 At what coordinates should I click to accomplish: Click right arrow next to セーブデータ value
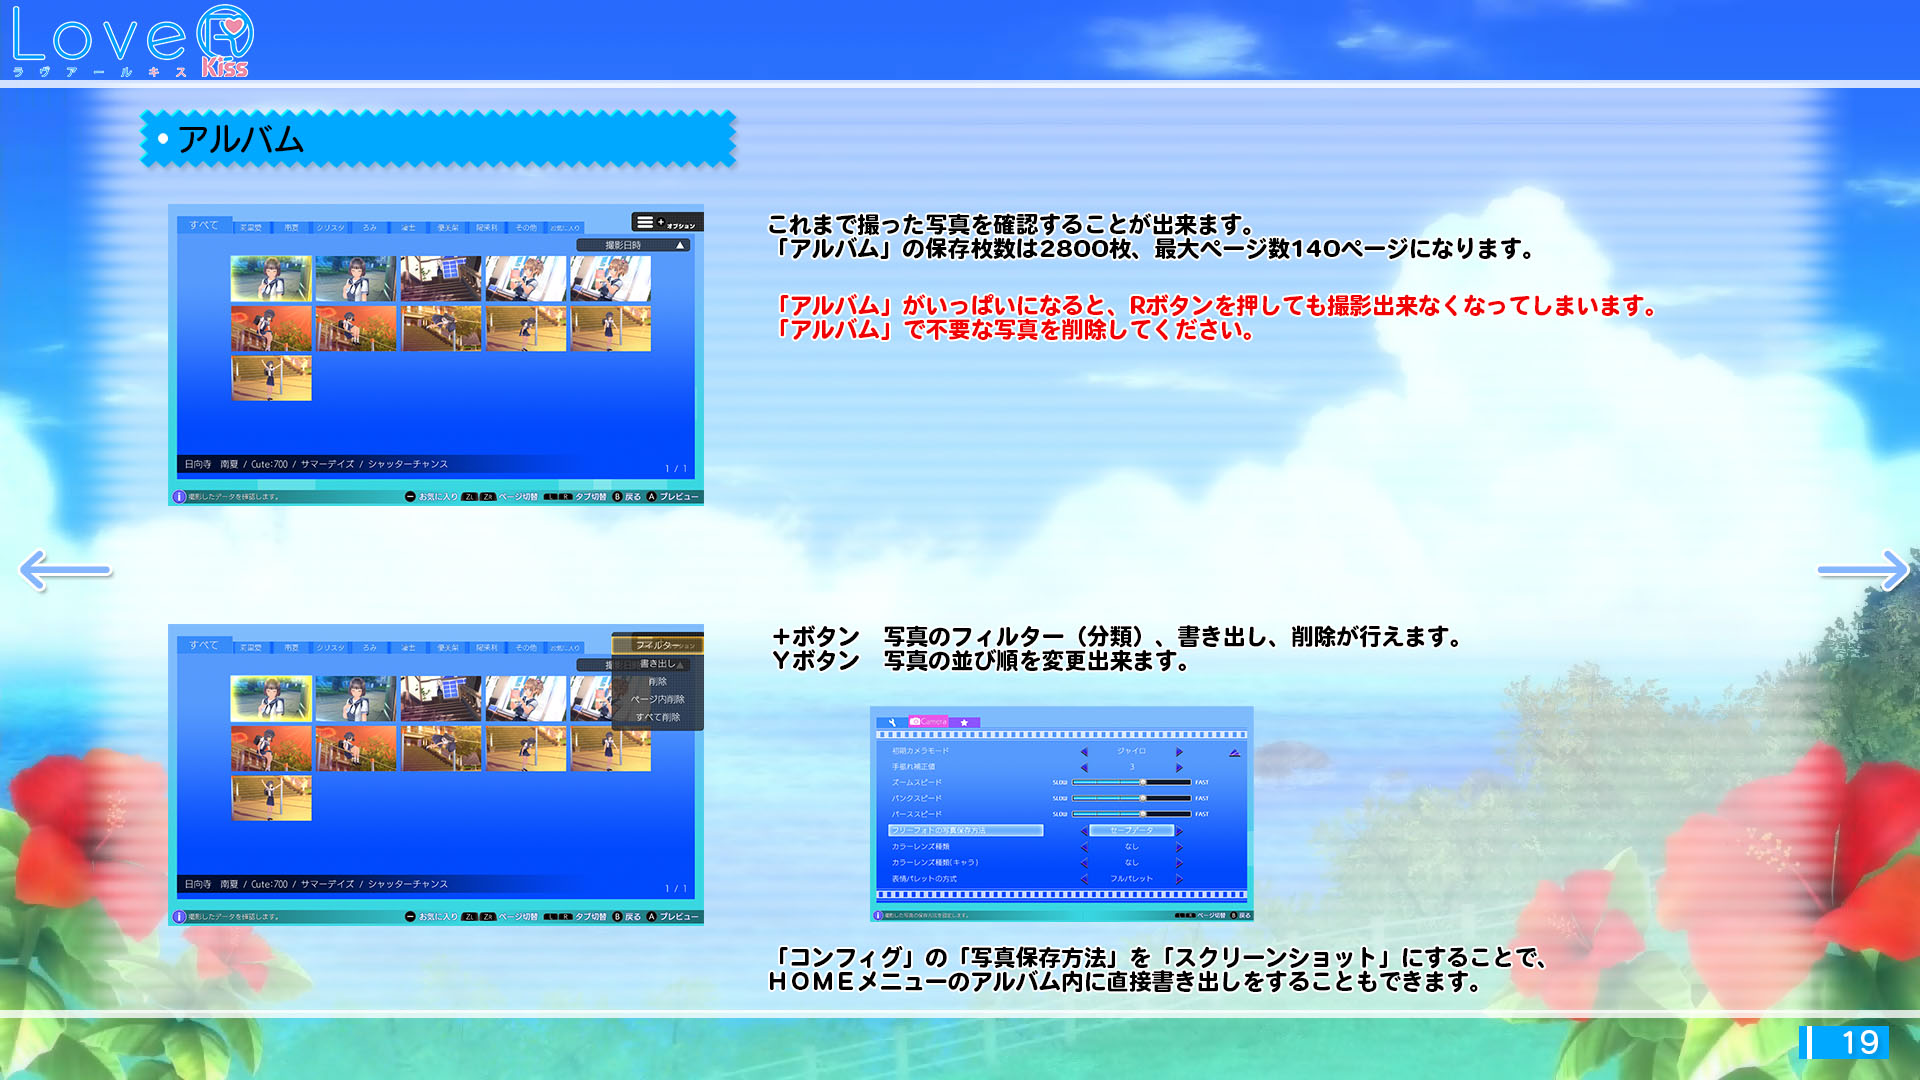point(1179,831)
